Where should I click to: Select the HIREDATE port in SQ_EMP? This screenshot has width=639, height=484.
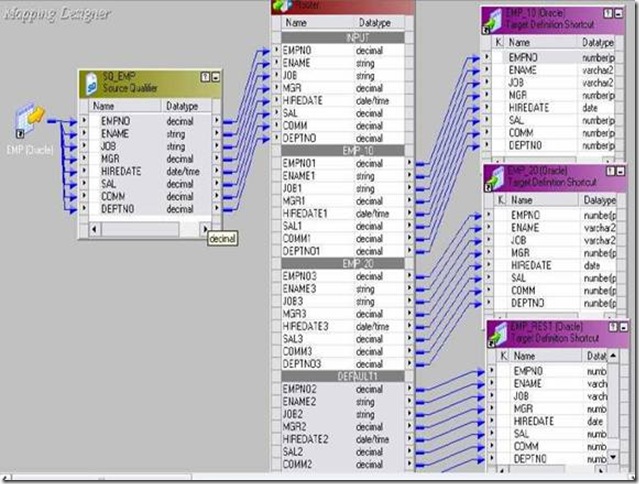(150, 172)
